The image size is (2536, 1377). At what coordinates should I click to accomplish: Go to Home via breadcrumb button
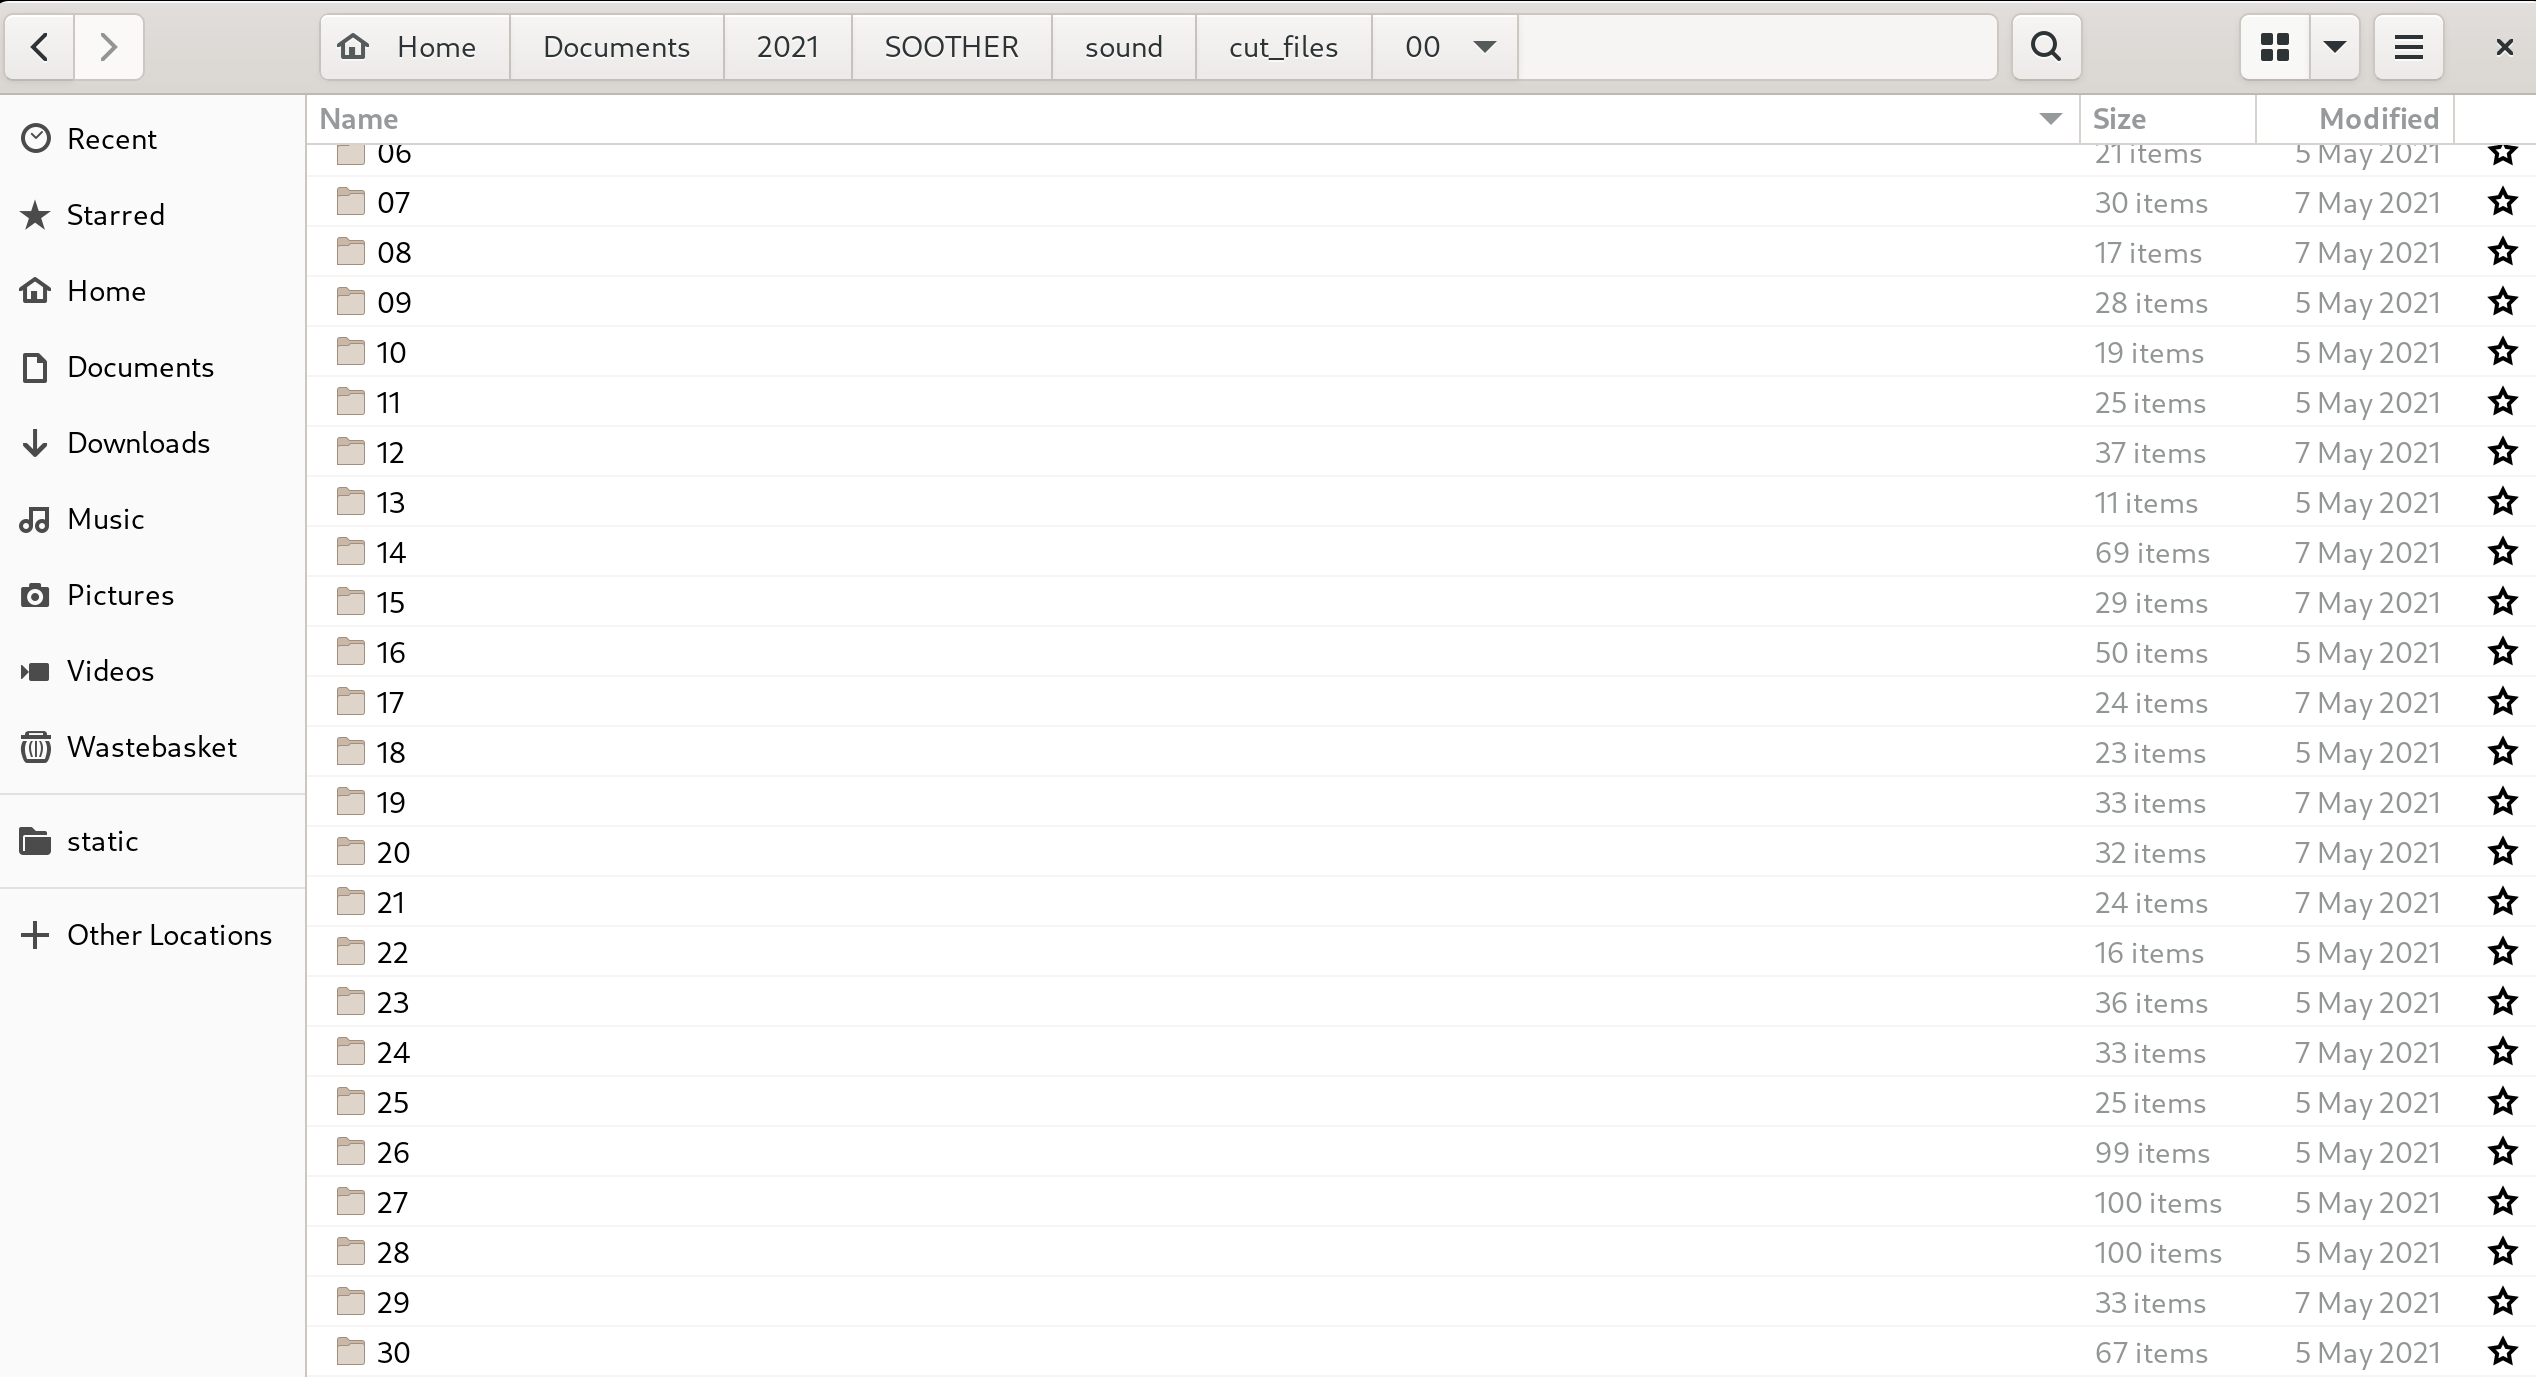(413, 47)
